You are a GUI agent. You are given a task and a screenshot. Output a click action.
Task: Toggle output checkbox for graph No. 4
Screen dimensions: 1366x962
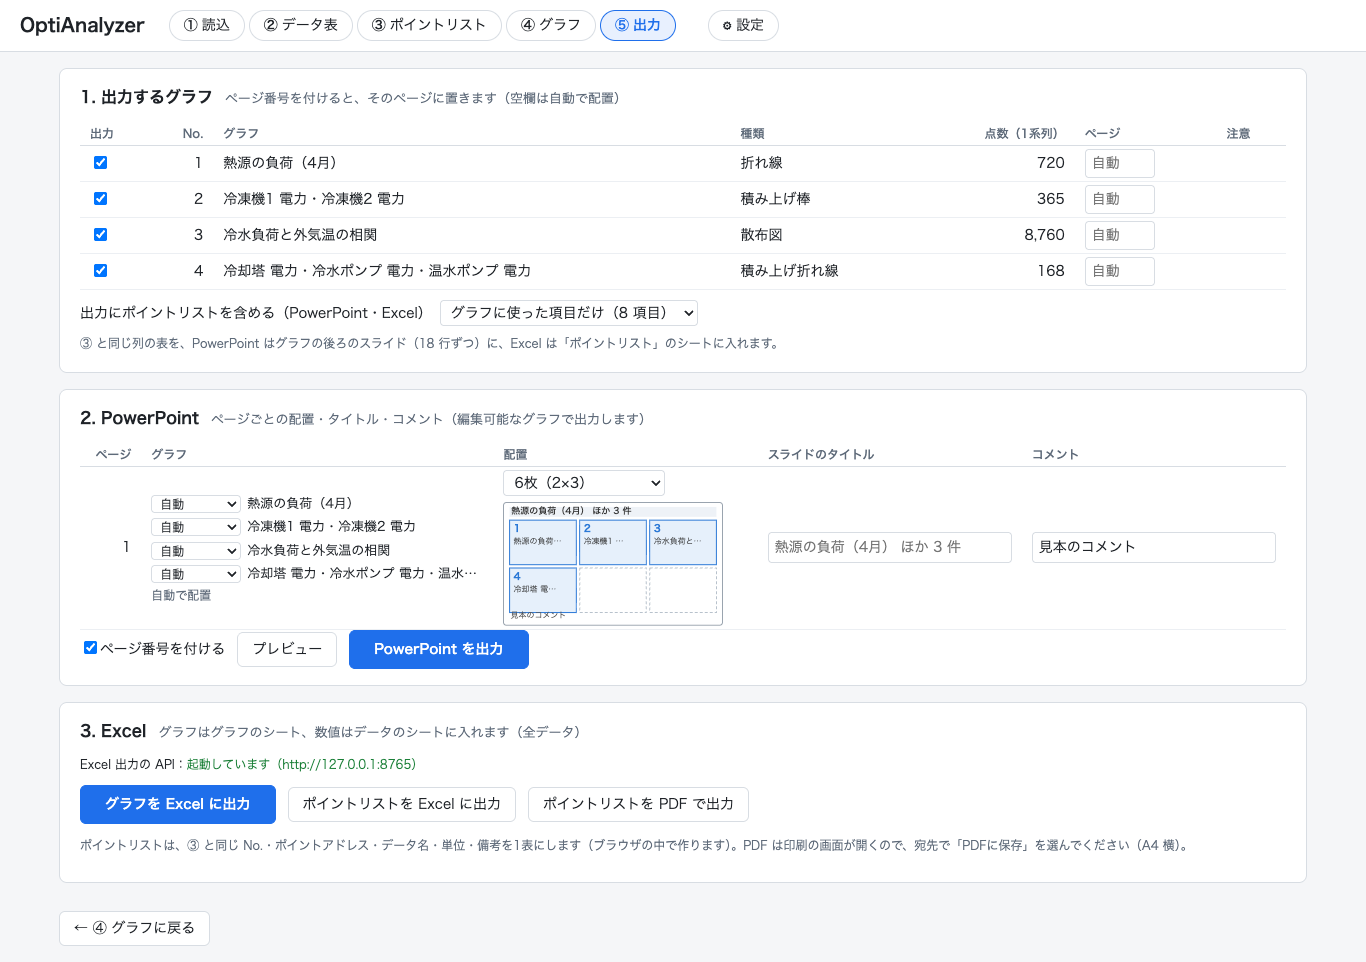pyautogui.click(x=100, y=271)
